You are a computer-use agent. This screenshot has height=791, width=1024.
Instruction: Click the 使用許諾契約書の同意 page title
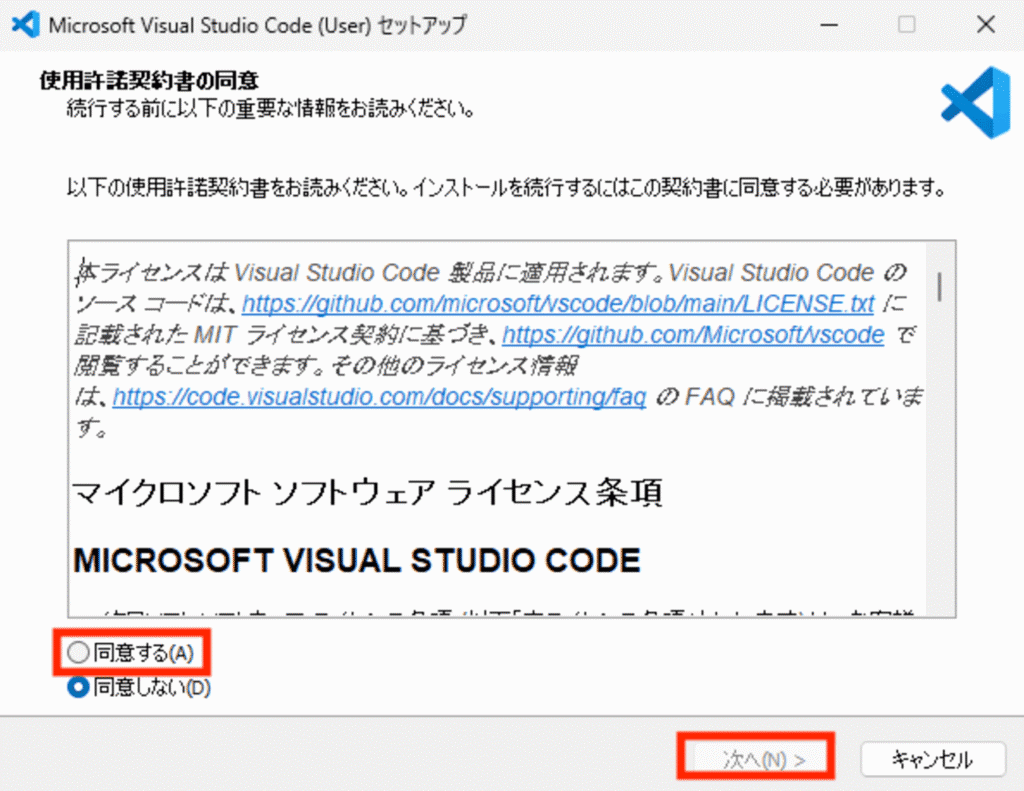click(x=155, y=79)
